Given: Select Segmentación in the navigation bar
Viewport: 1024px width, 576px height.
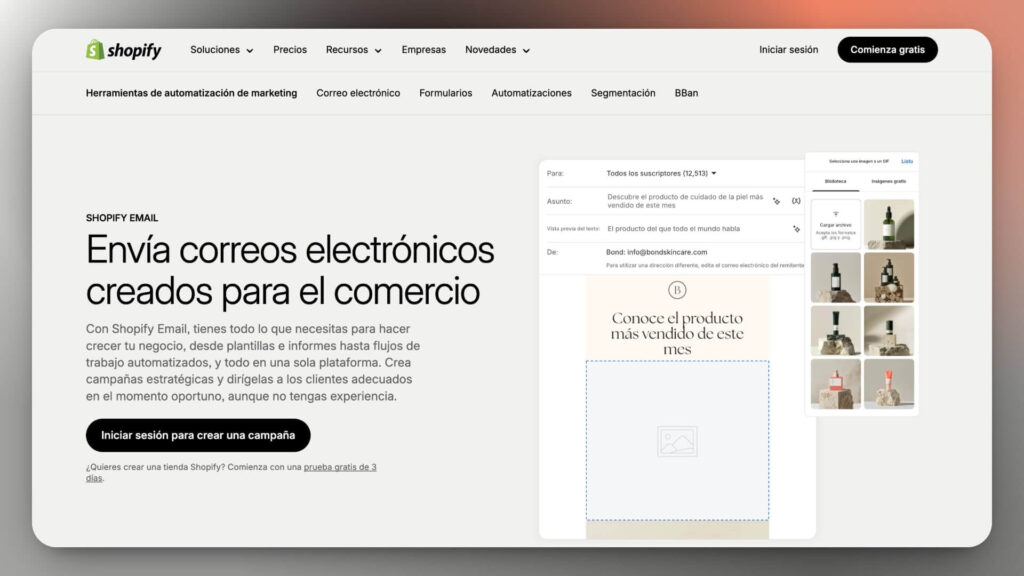Looking at the screenshot, I should click(x=622, y=92).
